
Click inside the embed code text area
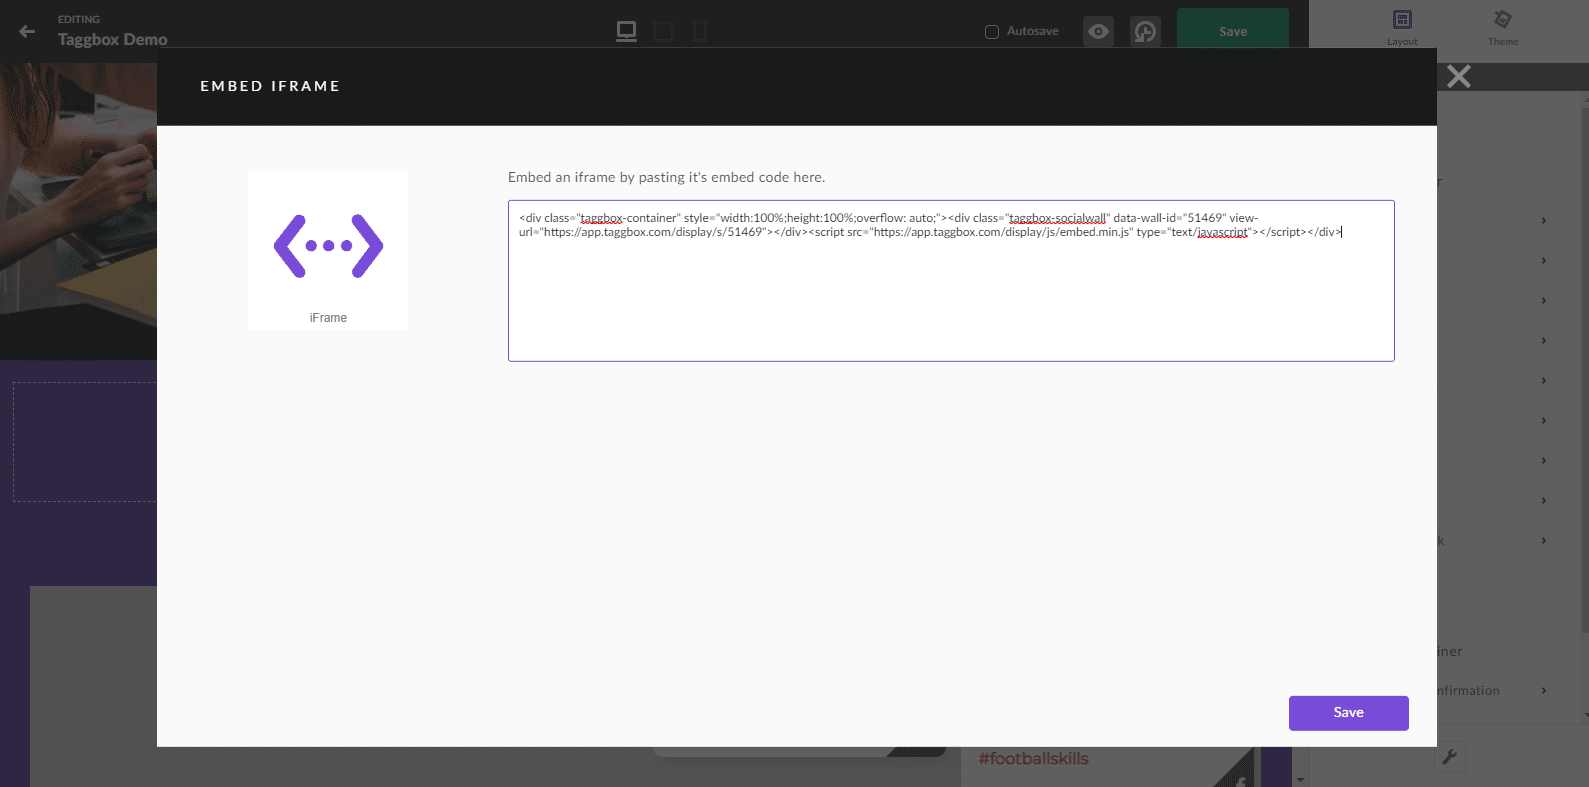point(950,300)
